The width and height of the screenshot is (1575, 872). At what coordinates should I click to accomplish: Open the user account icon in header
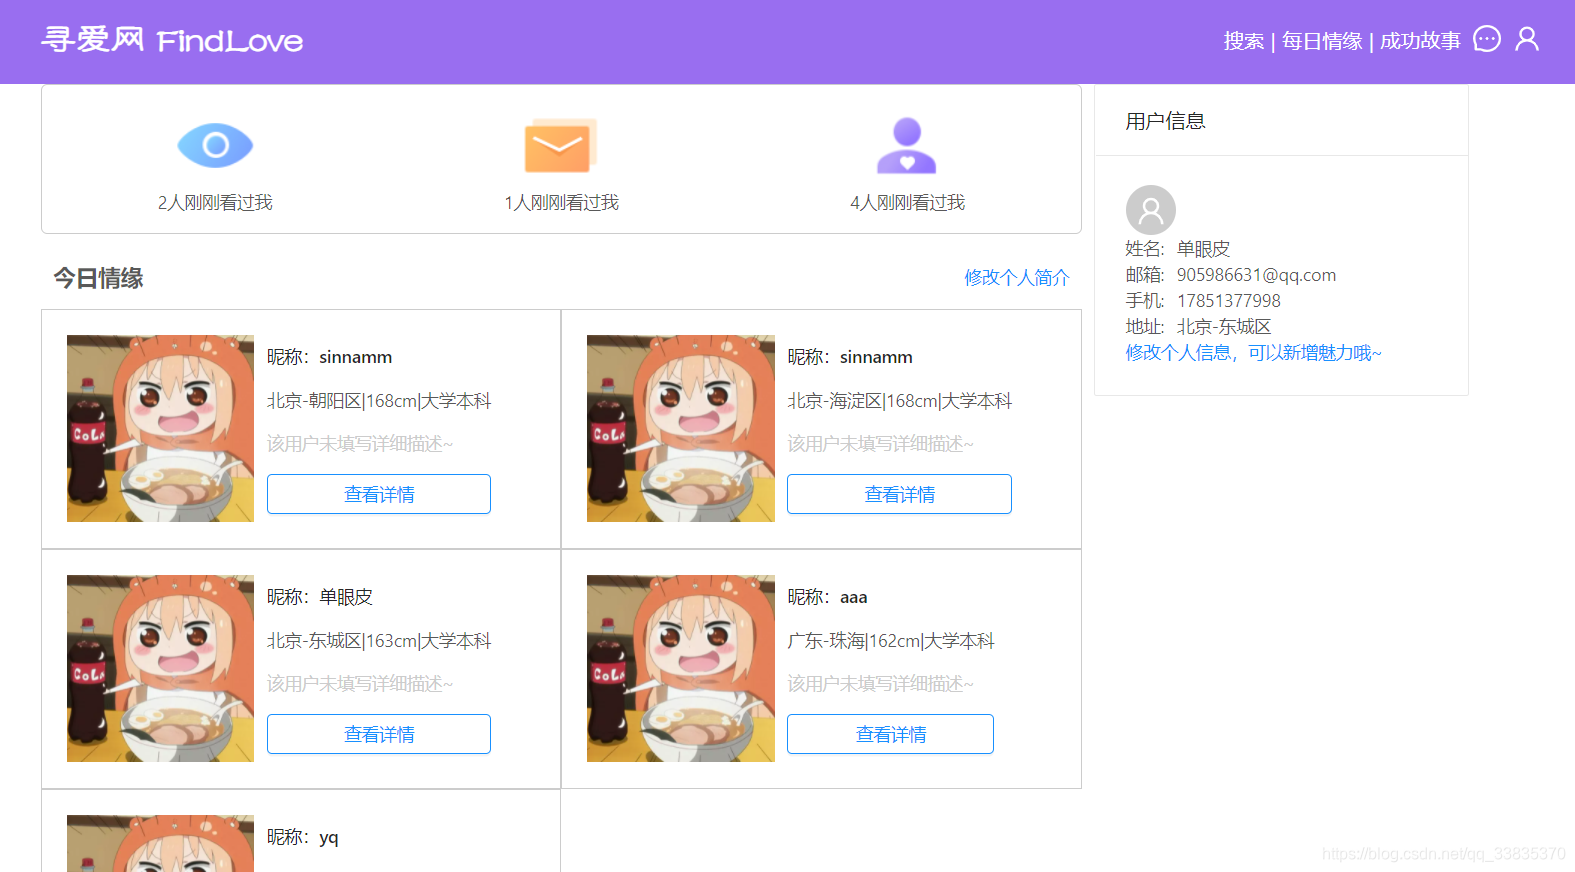pyautogui.click(x=1527, y=39)
